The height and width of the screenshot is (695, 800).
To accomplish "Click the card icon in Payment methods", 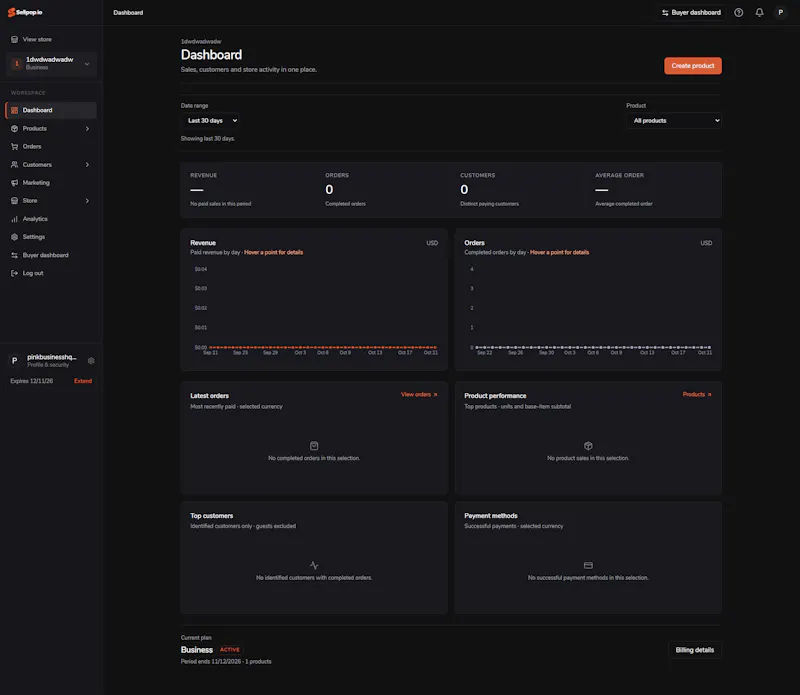I will pyautogui.click(x=588, y=565).
